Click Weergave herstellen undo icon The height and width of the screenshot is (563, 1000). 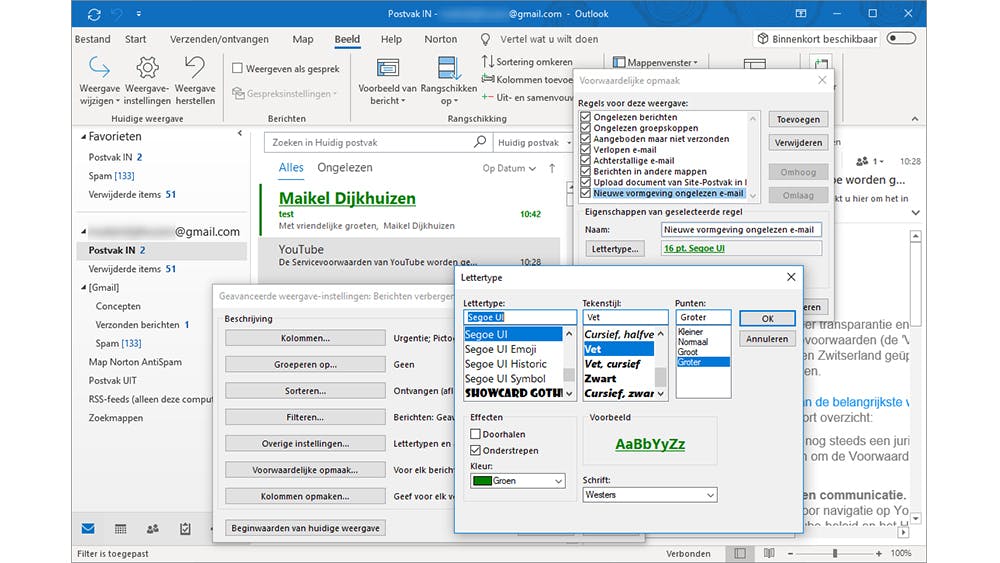pos(195,68)
